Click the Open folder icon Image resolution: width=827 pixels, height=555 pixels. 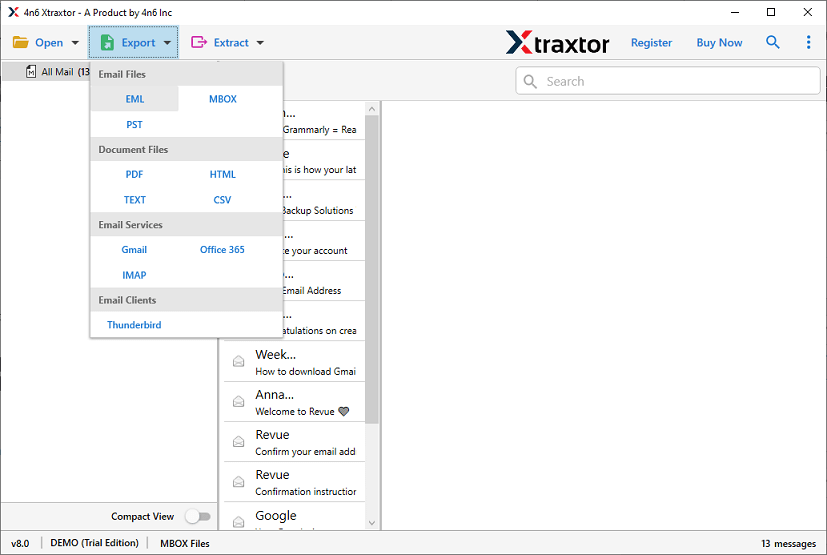click(21, 42)
